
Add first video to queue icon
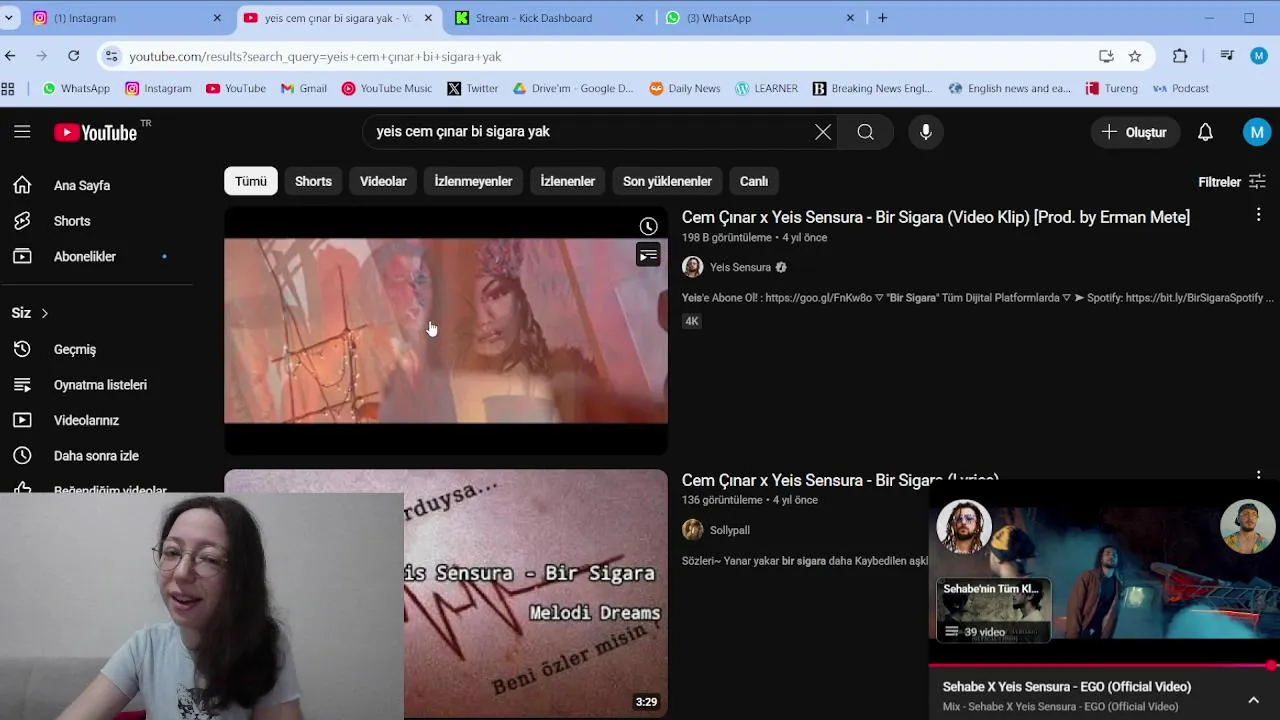point(648,255)
